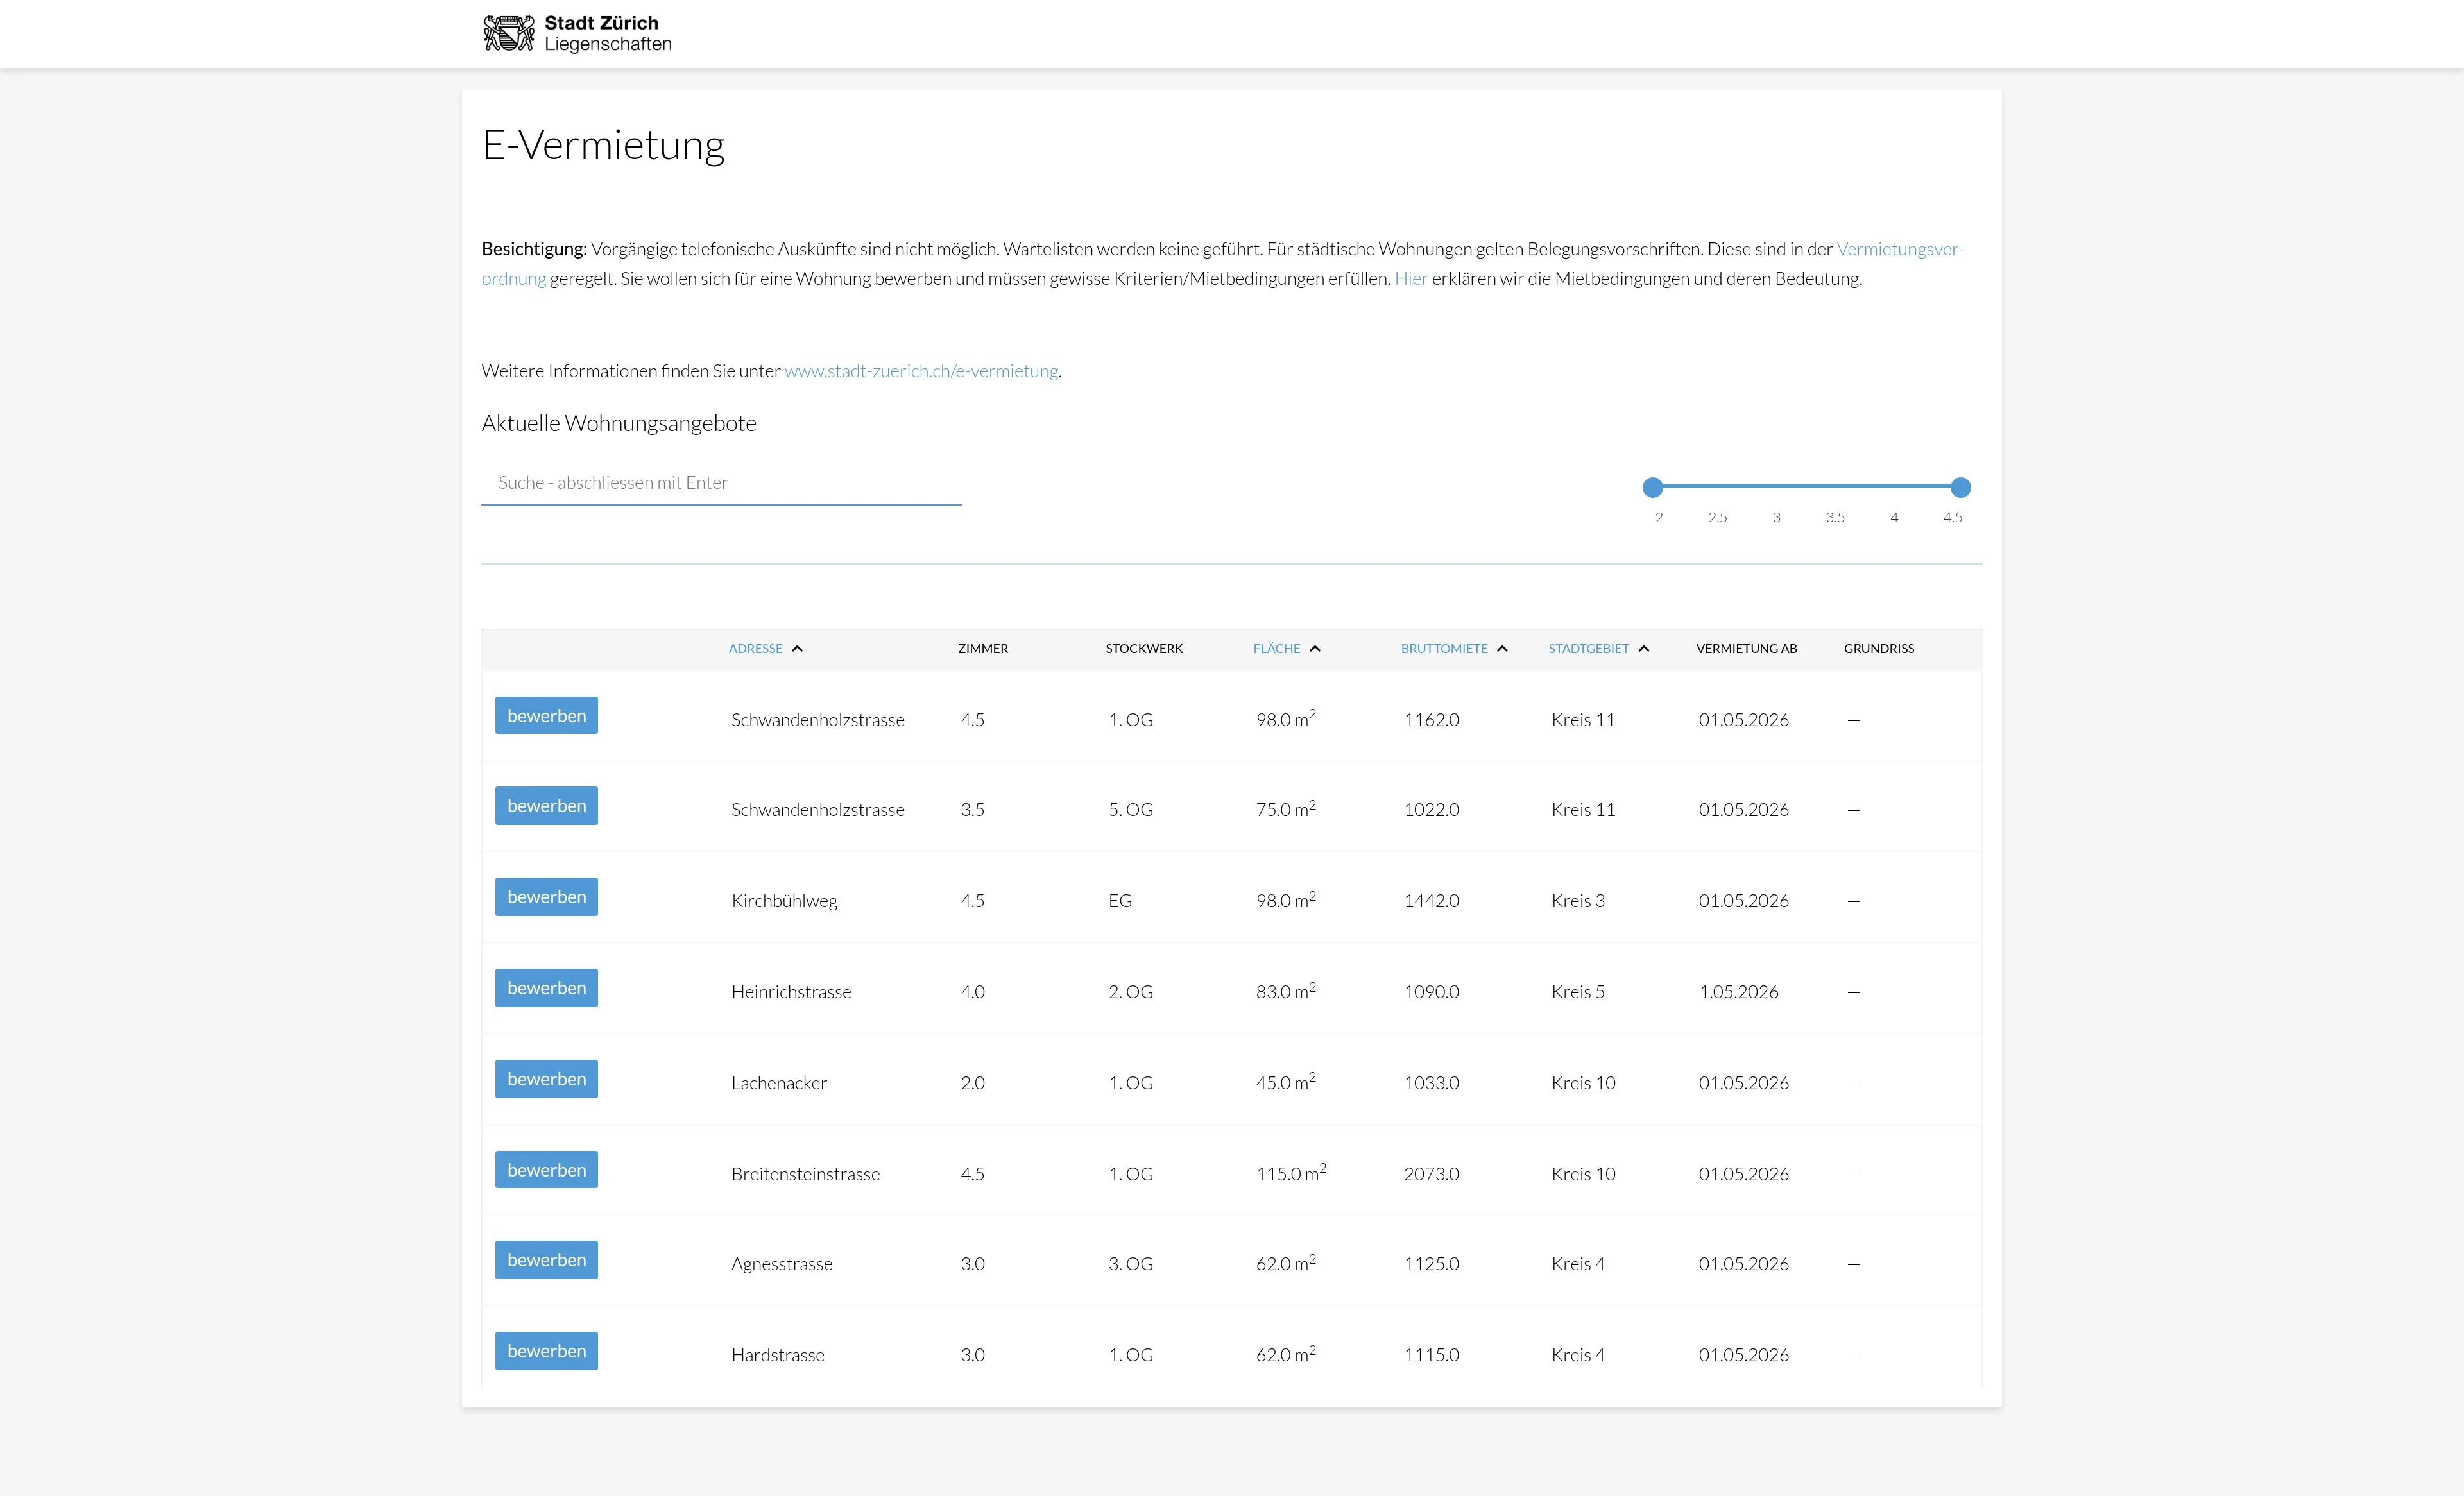
Task: Click the Stadt Zürich coat of arms logo
Action: pos(508,33)
